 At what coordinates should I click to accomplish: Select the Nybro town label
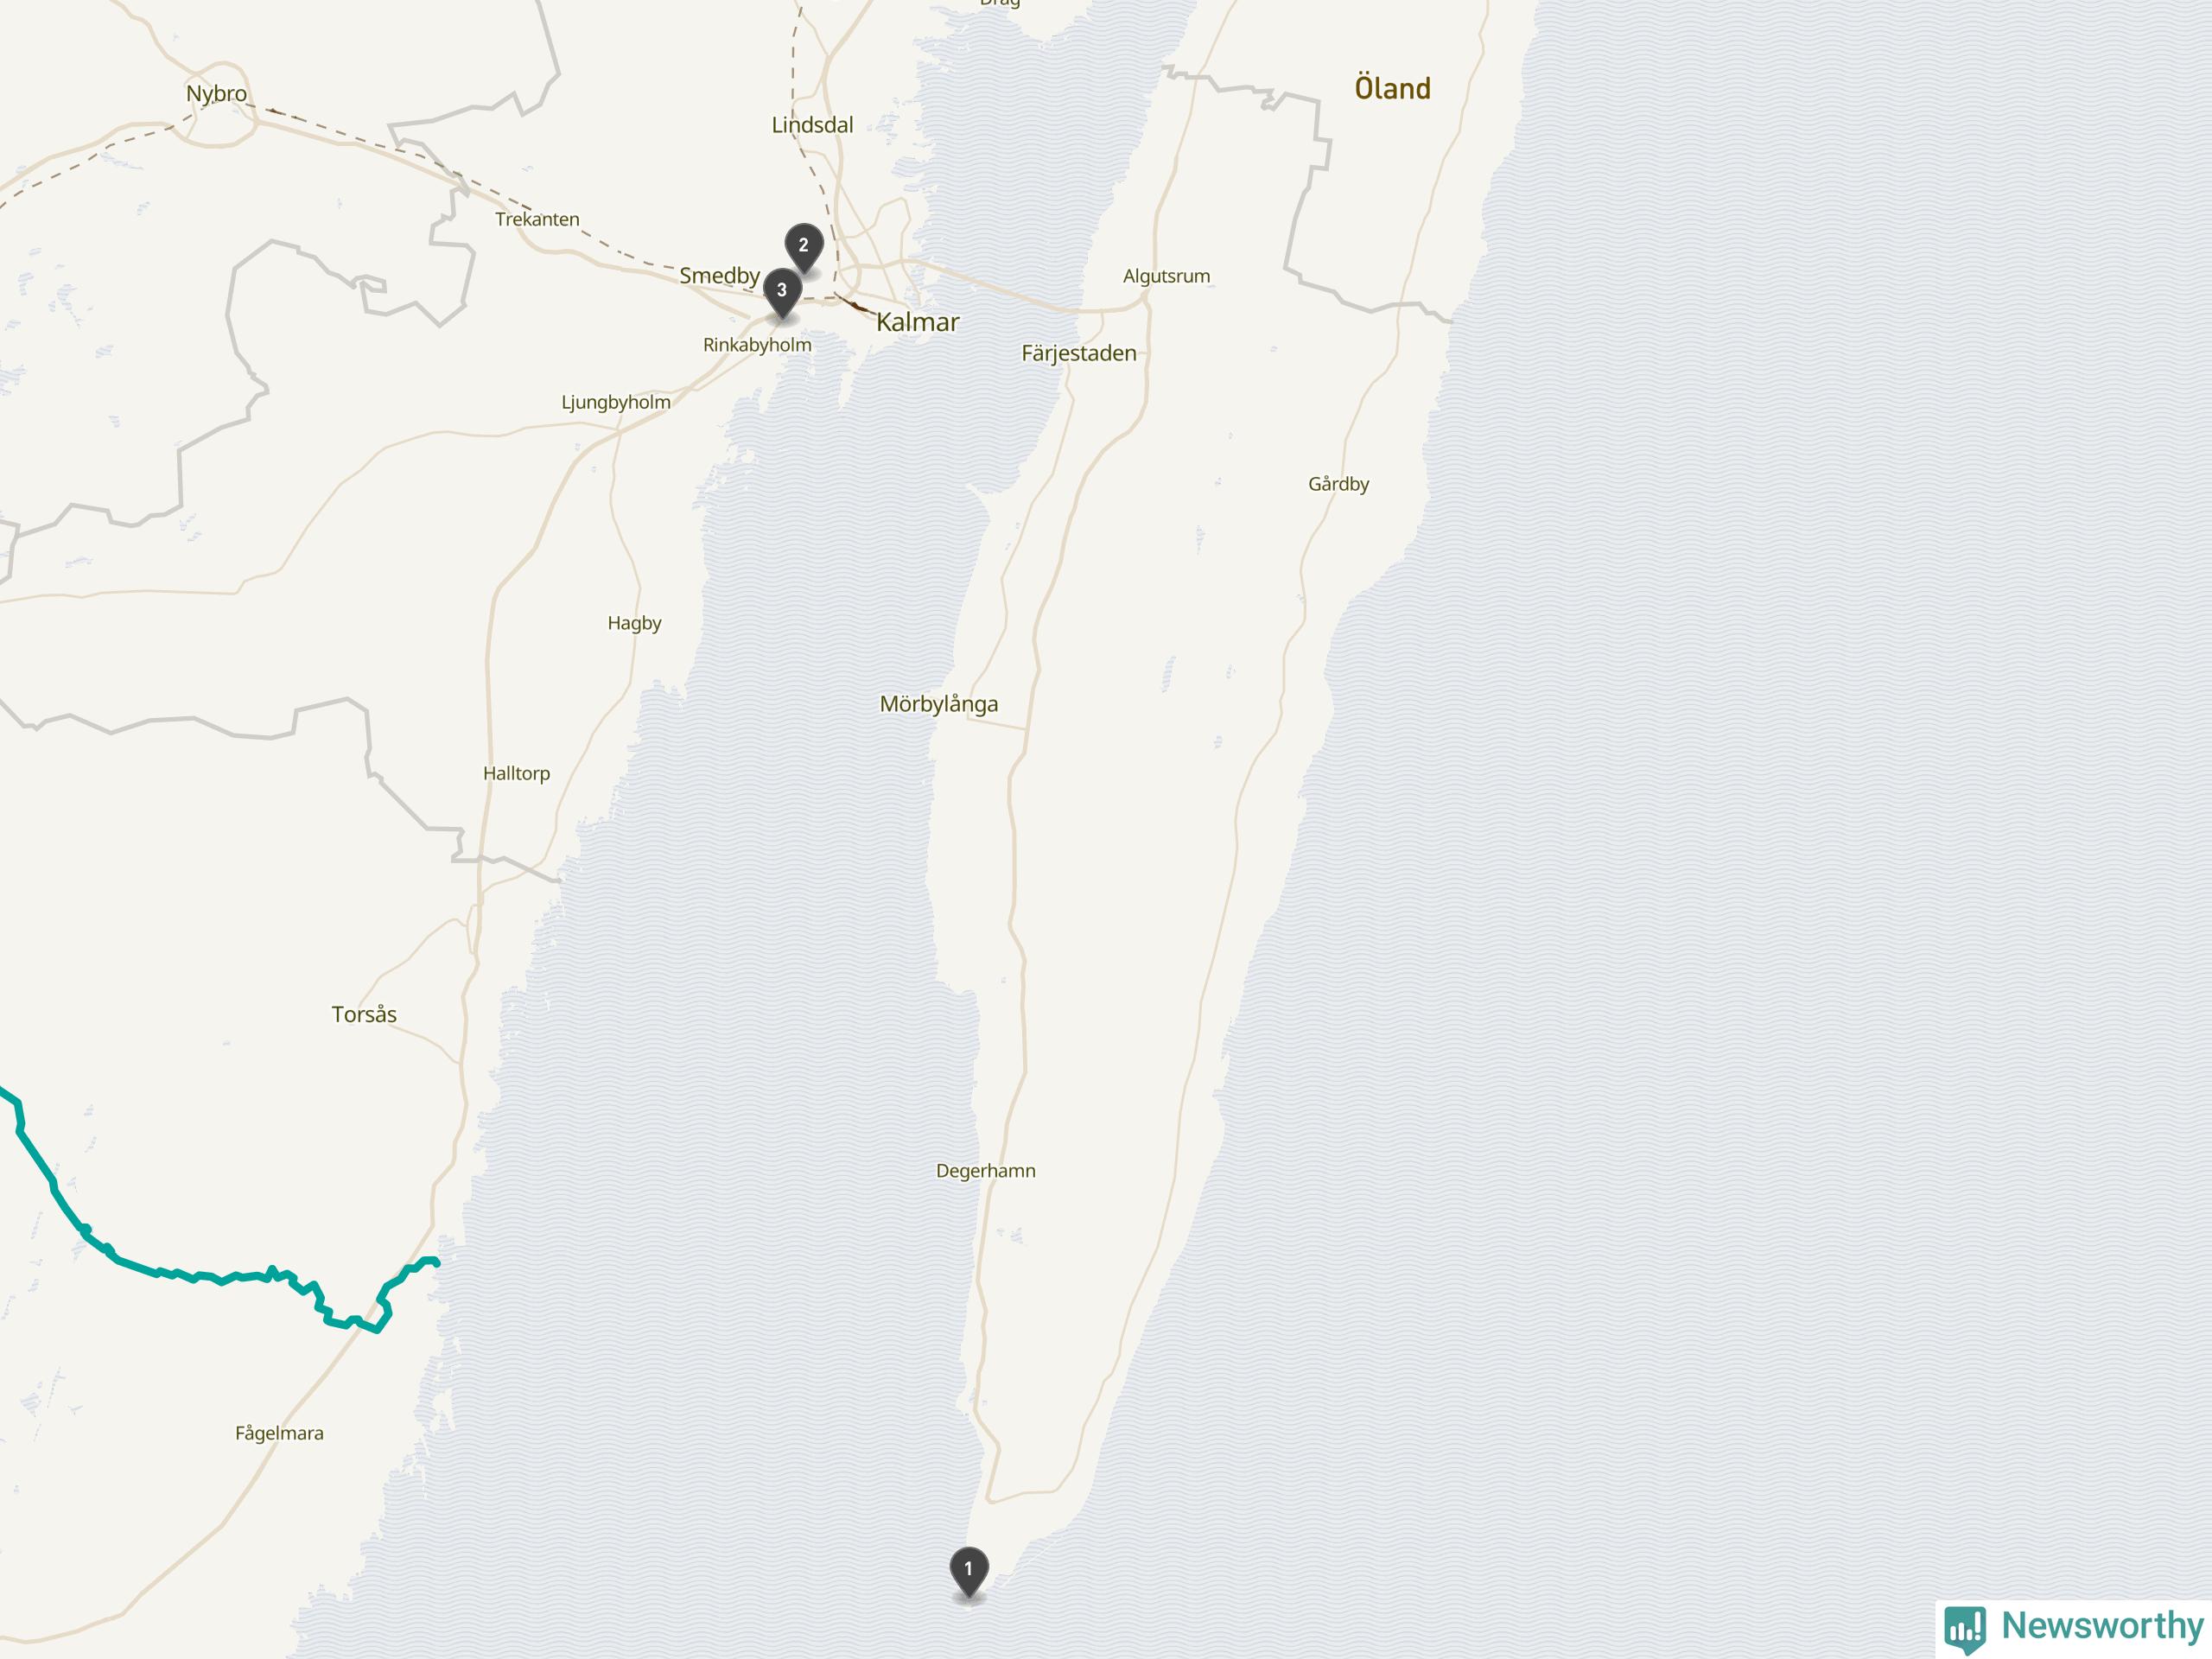(x=216, y=94)
